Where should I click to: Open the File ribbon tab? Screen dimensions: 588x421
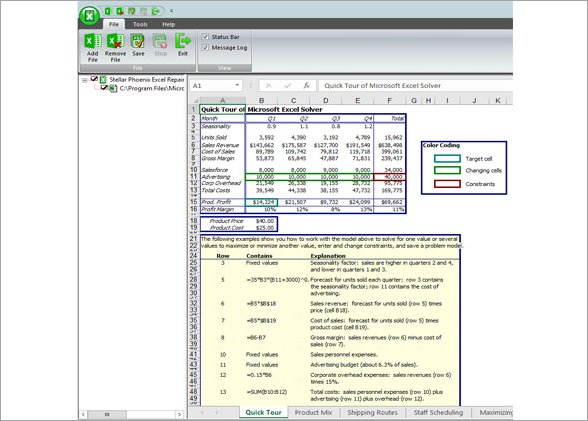[114, 24]
